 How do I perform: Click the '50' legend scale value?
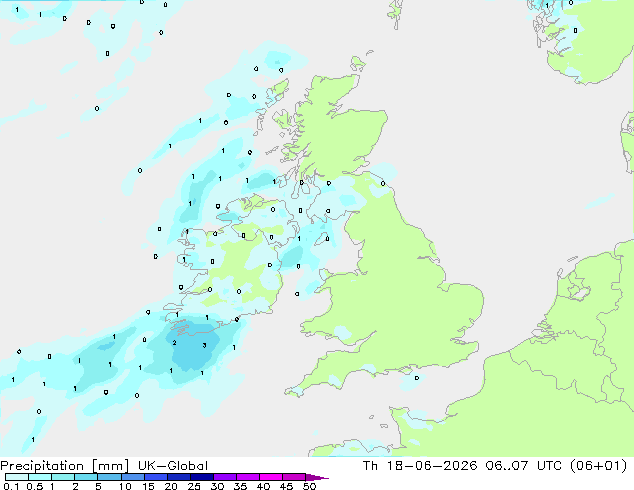point(309,486)
